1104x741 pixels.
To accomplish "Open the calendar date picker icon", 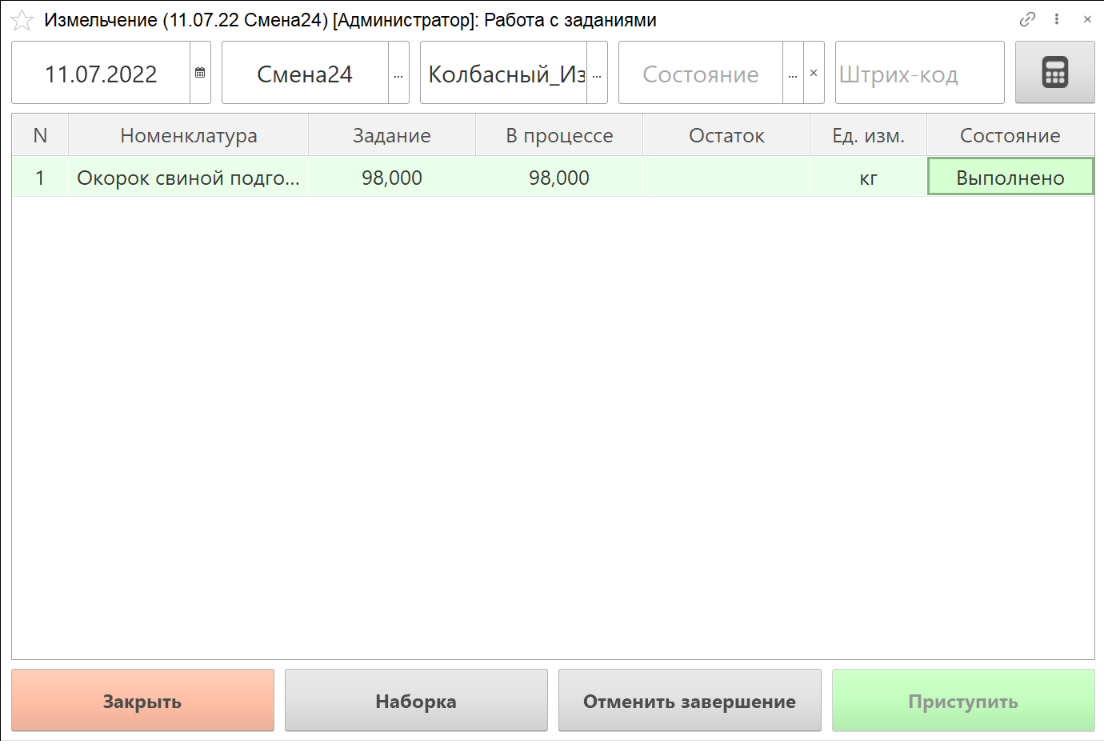I will [x=200, y=73].
